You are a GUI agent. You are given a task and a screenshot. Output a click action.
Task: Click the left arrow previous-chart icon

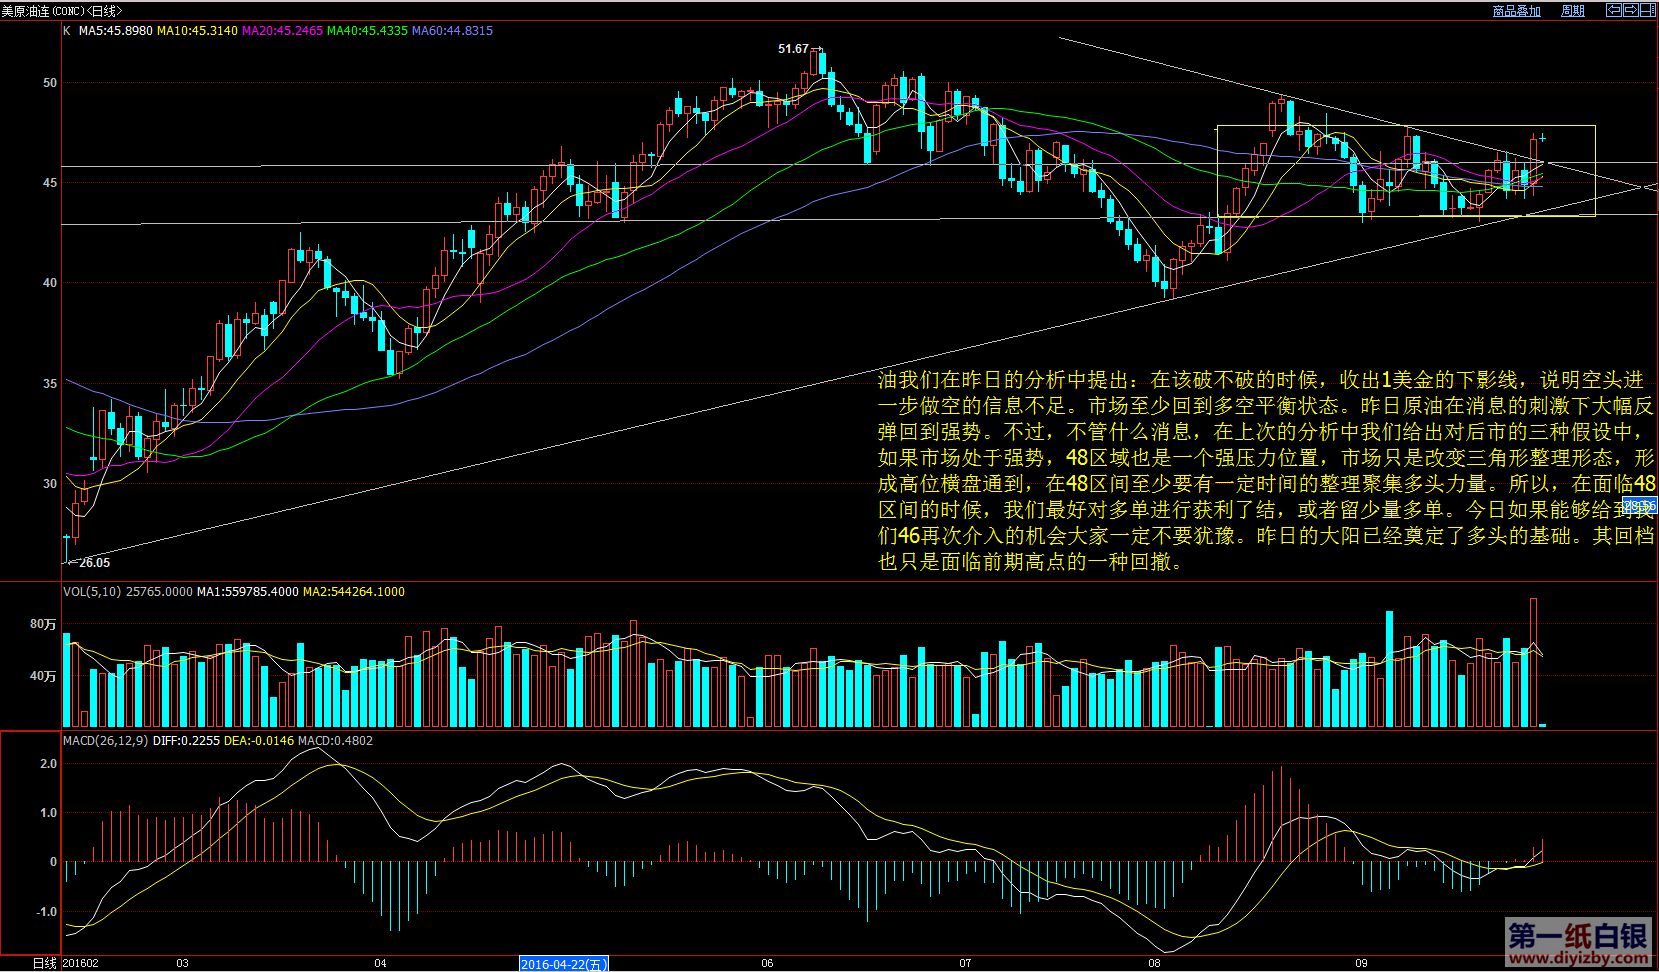click(x=1613, y=10)
